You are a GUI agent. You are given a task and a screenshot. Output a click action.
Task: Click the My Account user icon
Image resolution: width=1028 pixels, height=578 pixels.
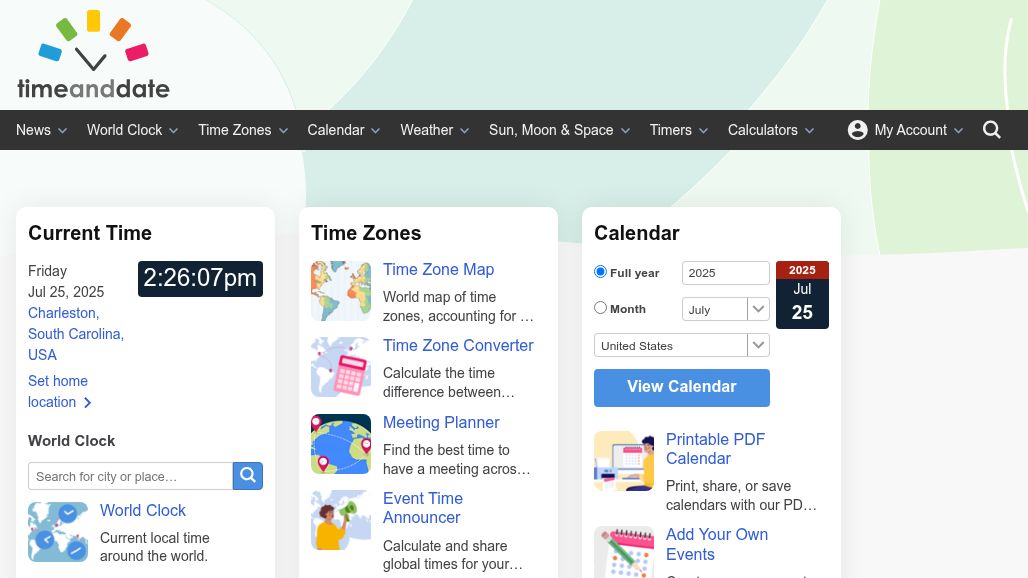[857, 130]
